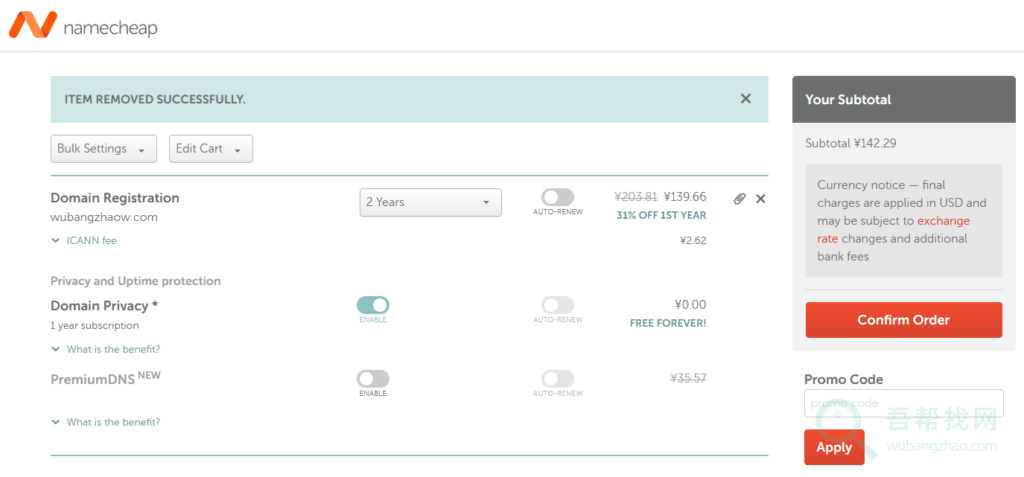
Task: Enable the PremiumDNS toggle
Action: [373, 379]
